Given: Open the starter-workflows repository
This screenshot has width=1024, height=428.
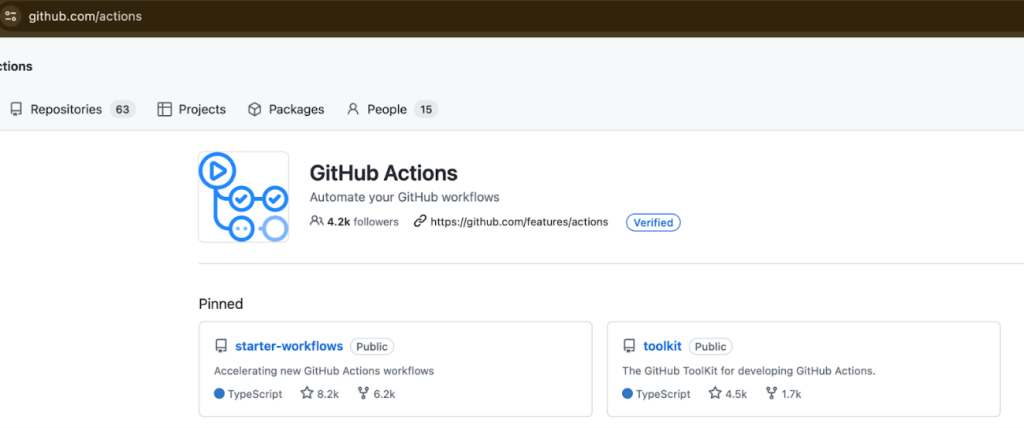Looking at the screenshot, I should (x=289, y=346).
